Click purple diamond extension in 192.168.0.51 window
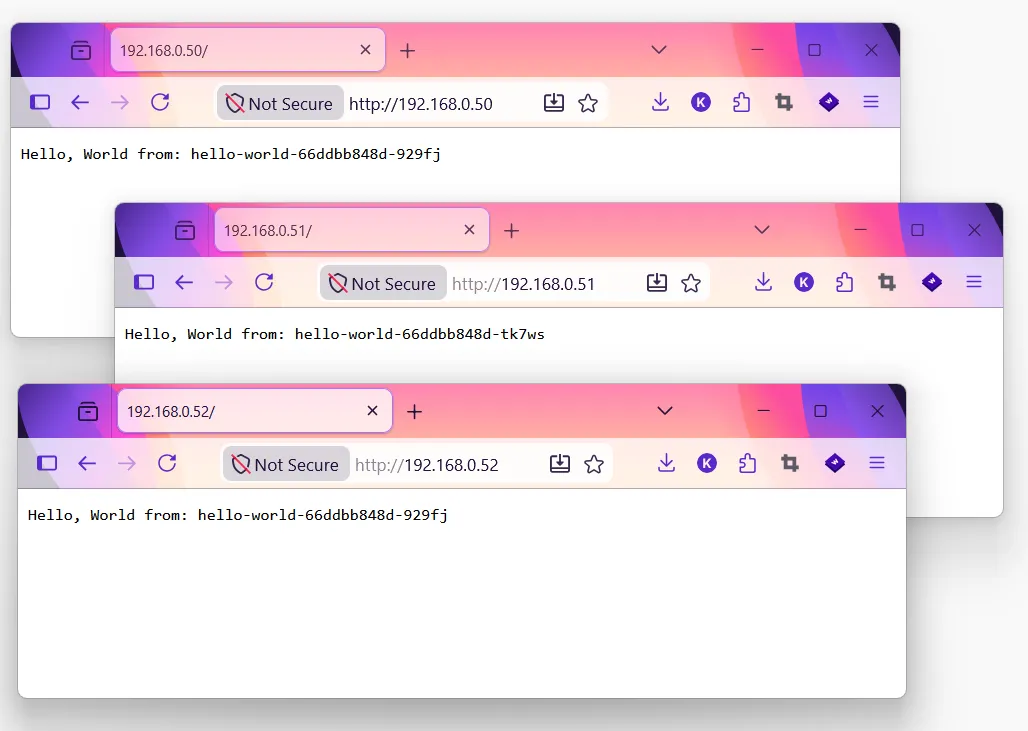 pyautogui.click(x=932, y=283)
